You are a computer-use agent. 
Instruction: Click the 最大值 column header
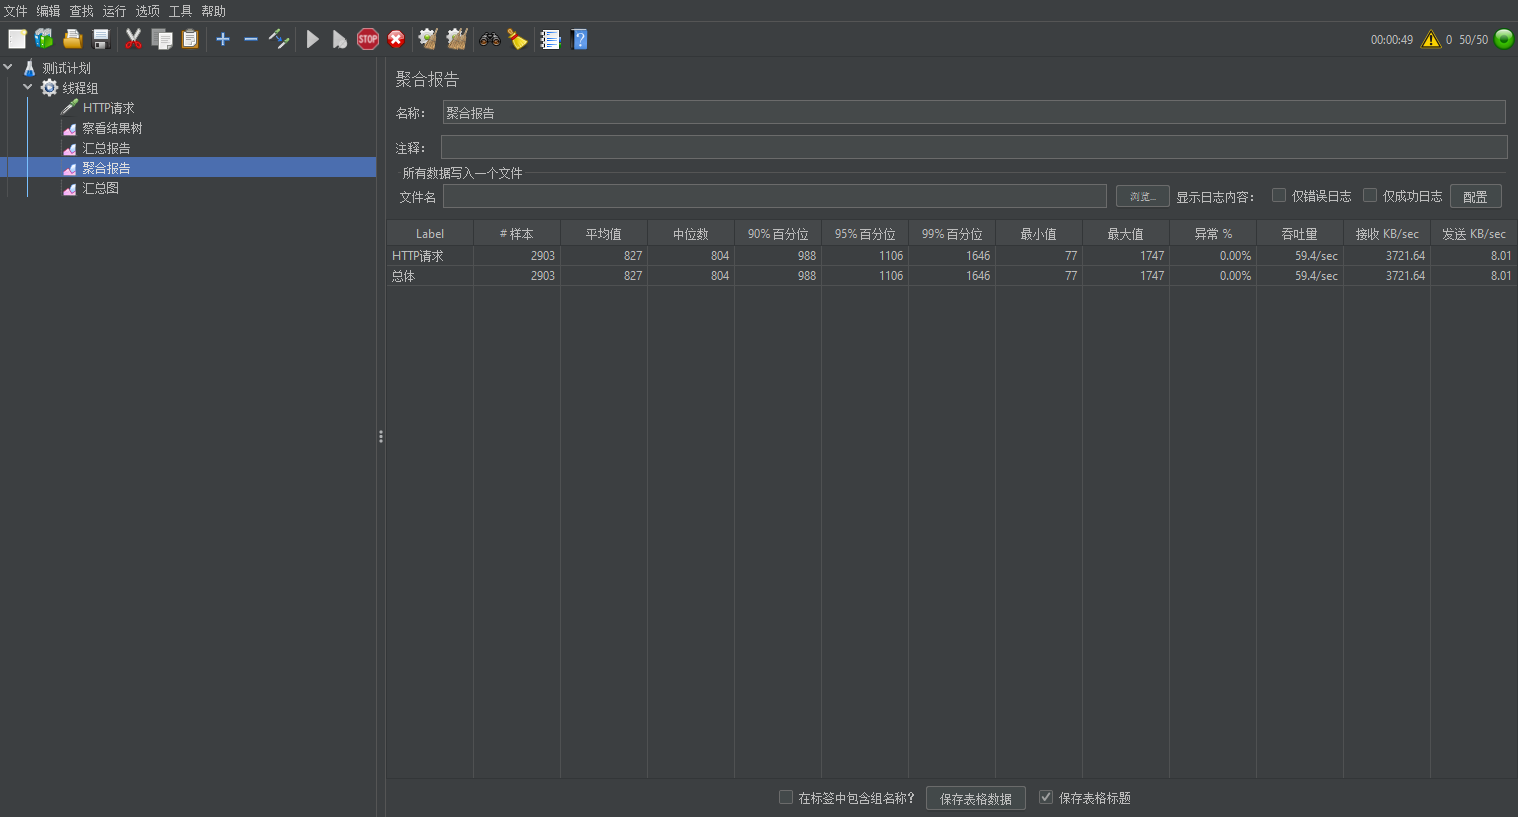pos(1126,233)
